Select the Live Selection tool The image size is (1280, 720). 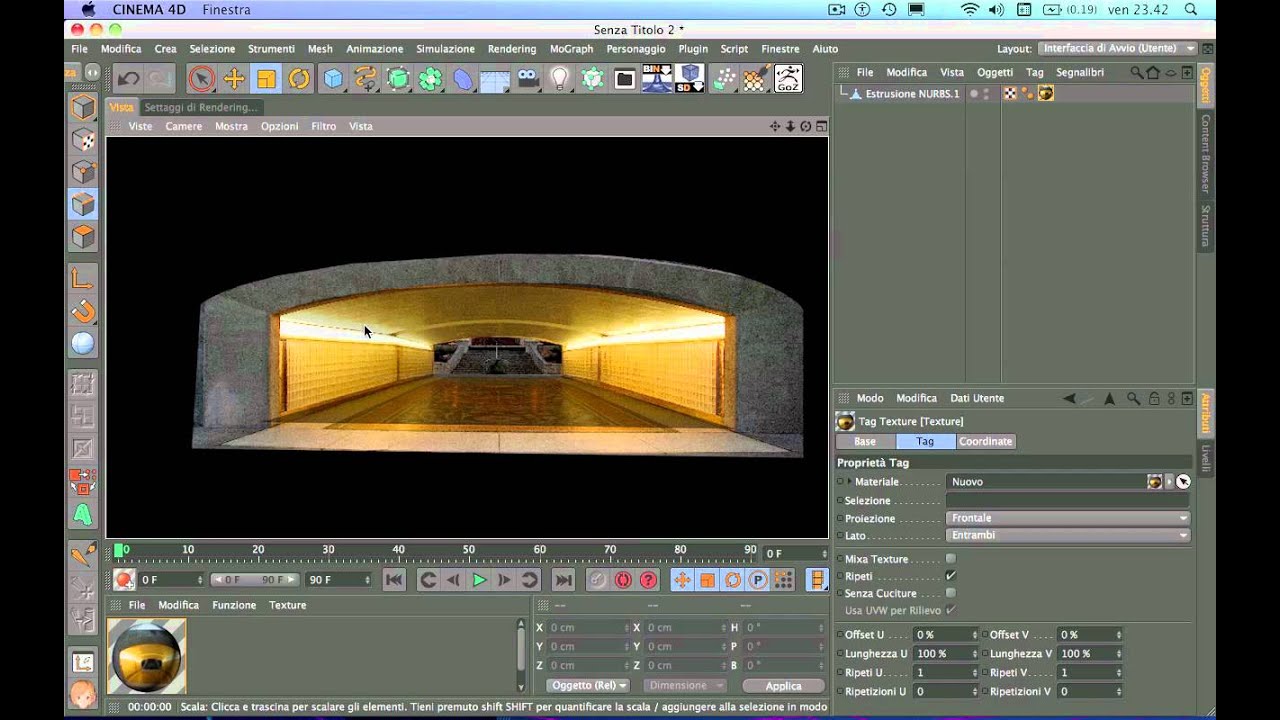[x=201, y=79]
